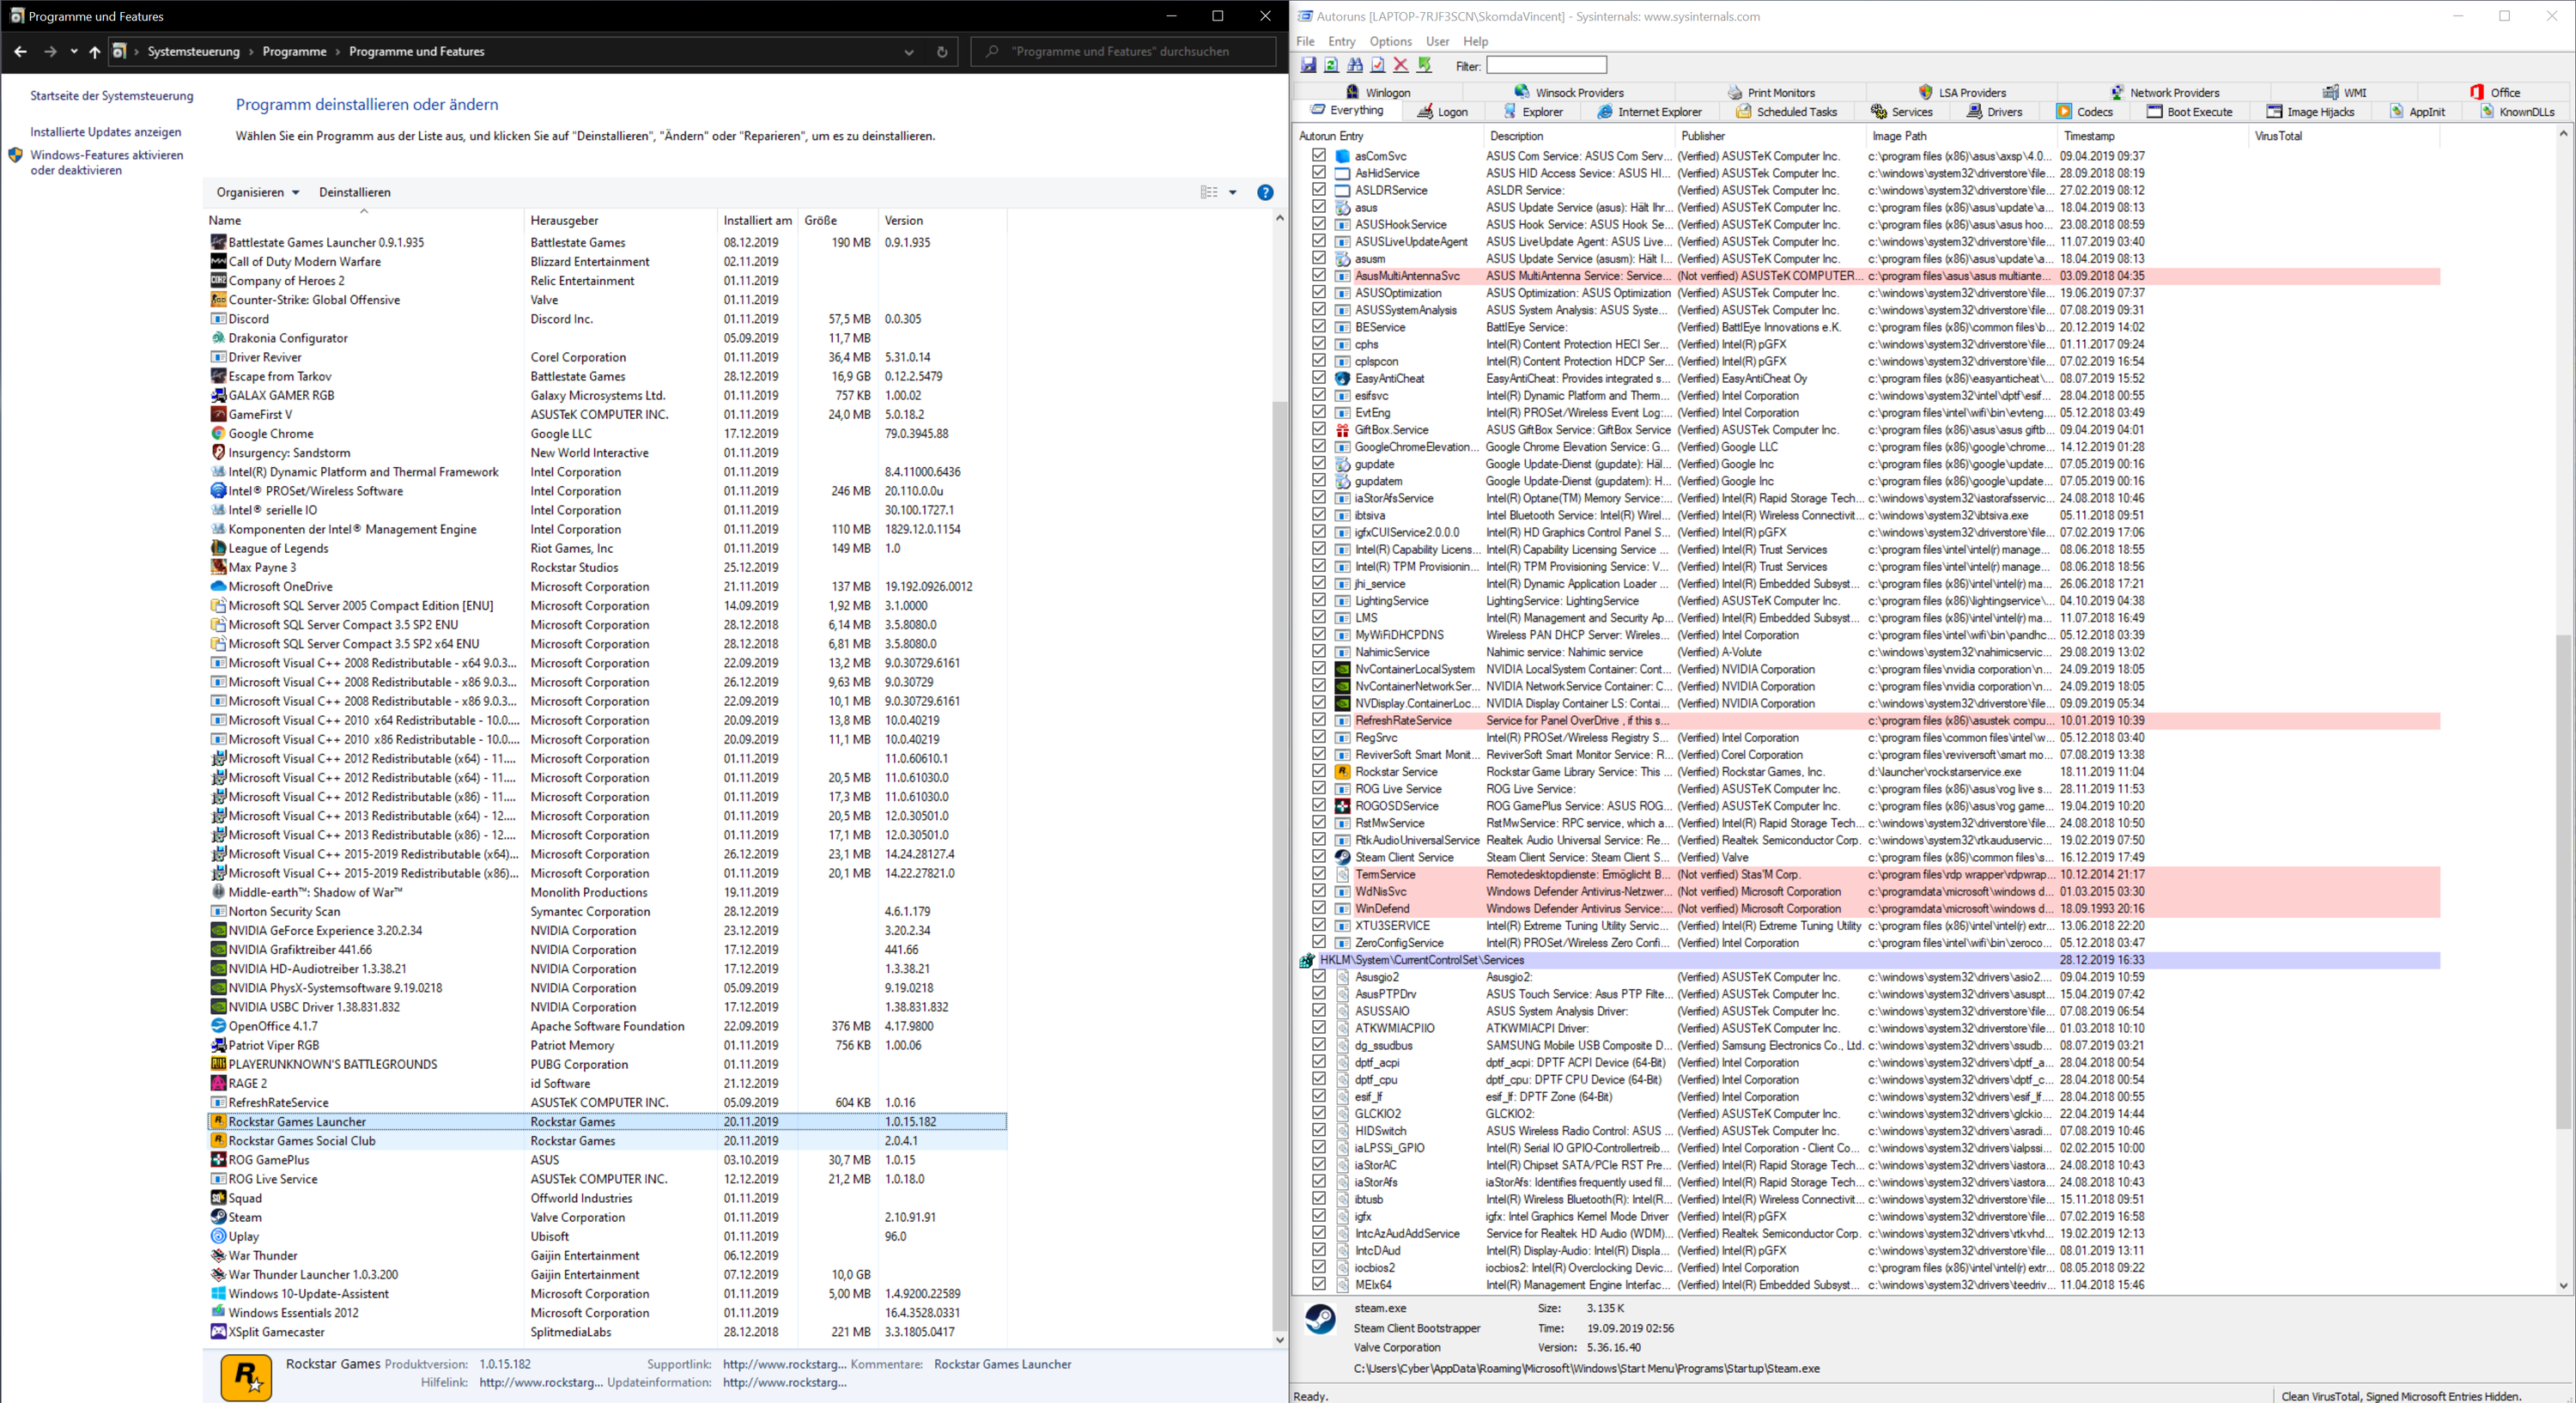
Task: Sort programs by Installiert am column
Action: (x=758, y=220)
